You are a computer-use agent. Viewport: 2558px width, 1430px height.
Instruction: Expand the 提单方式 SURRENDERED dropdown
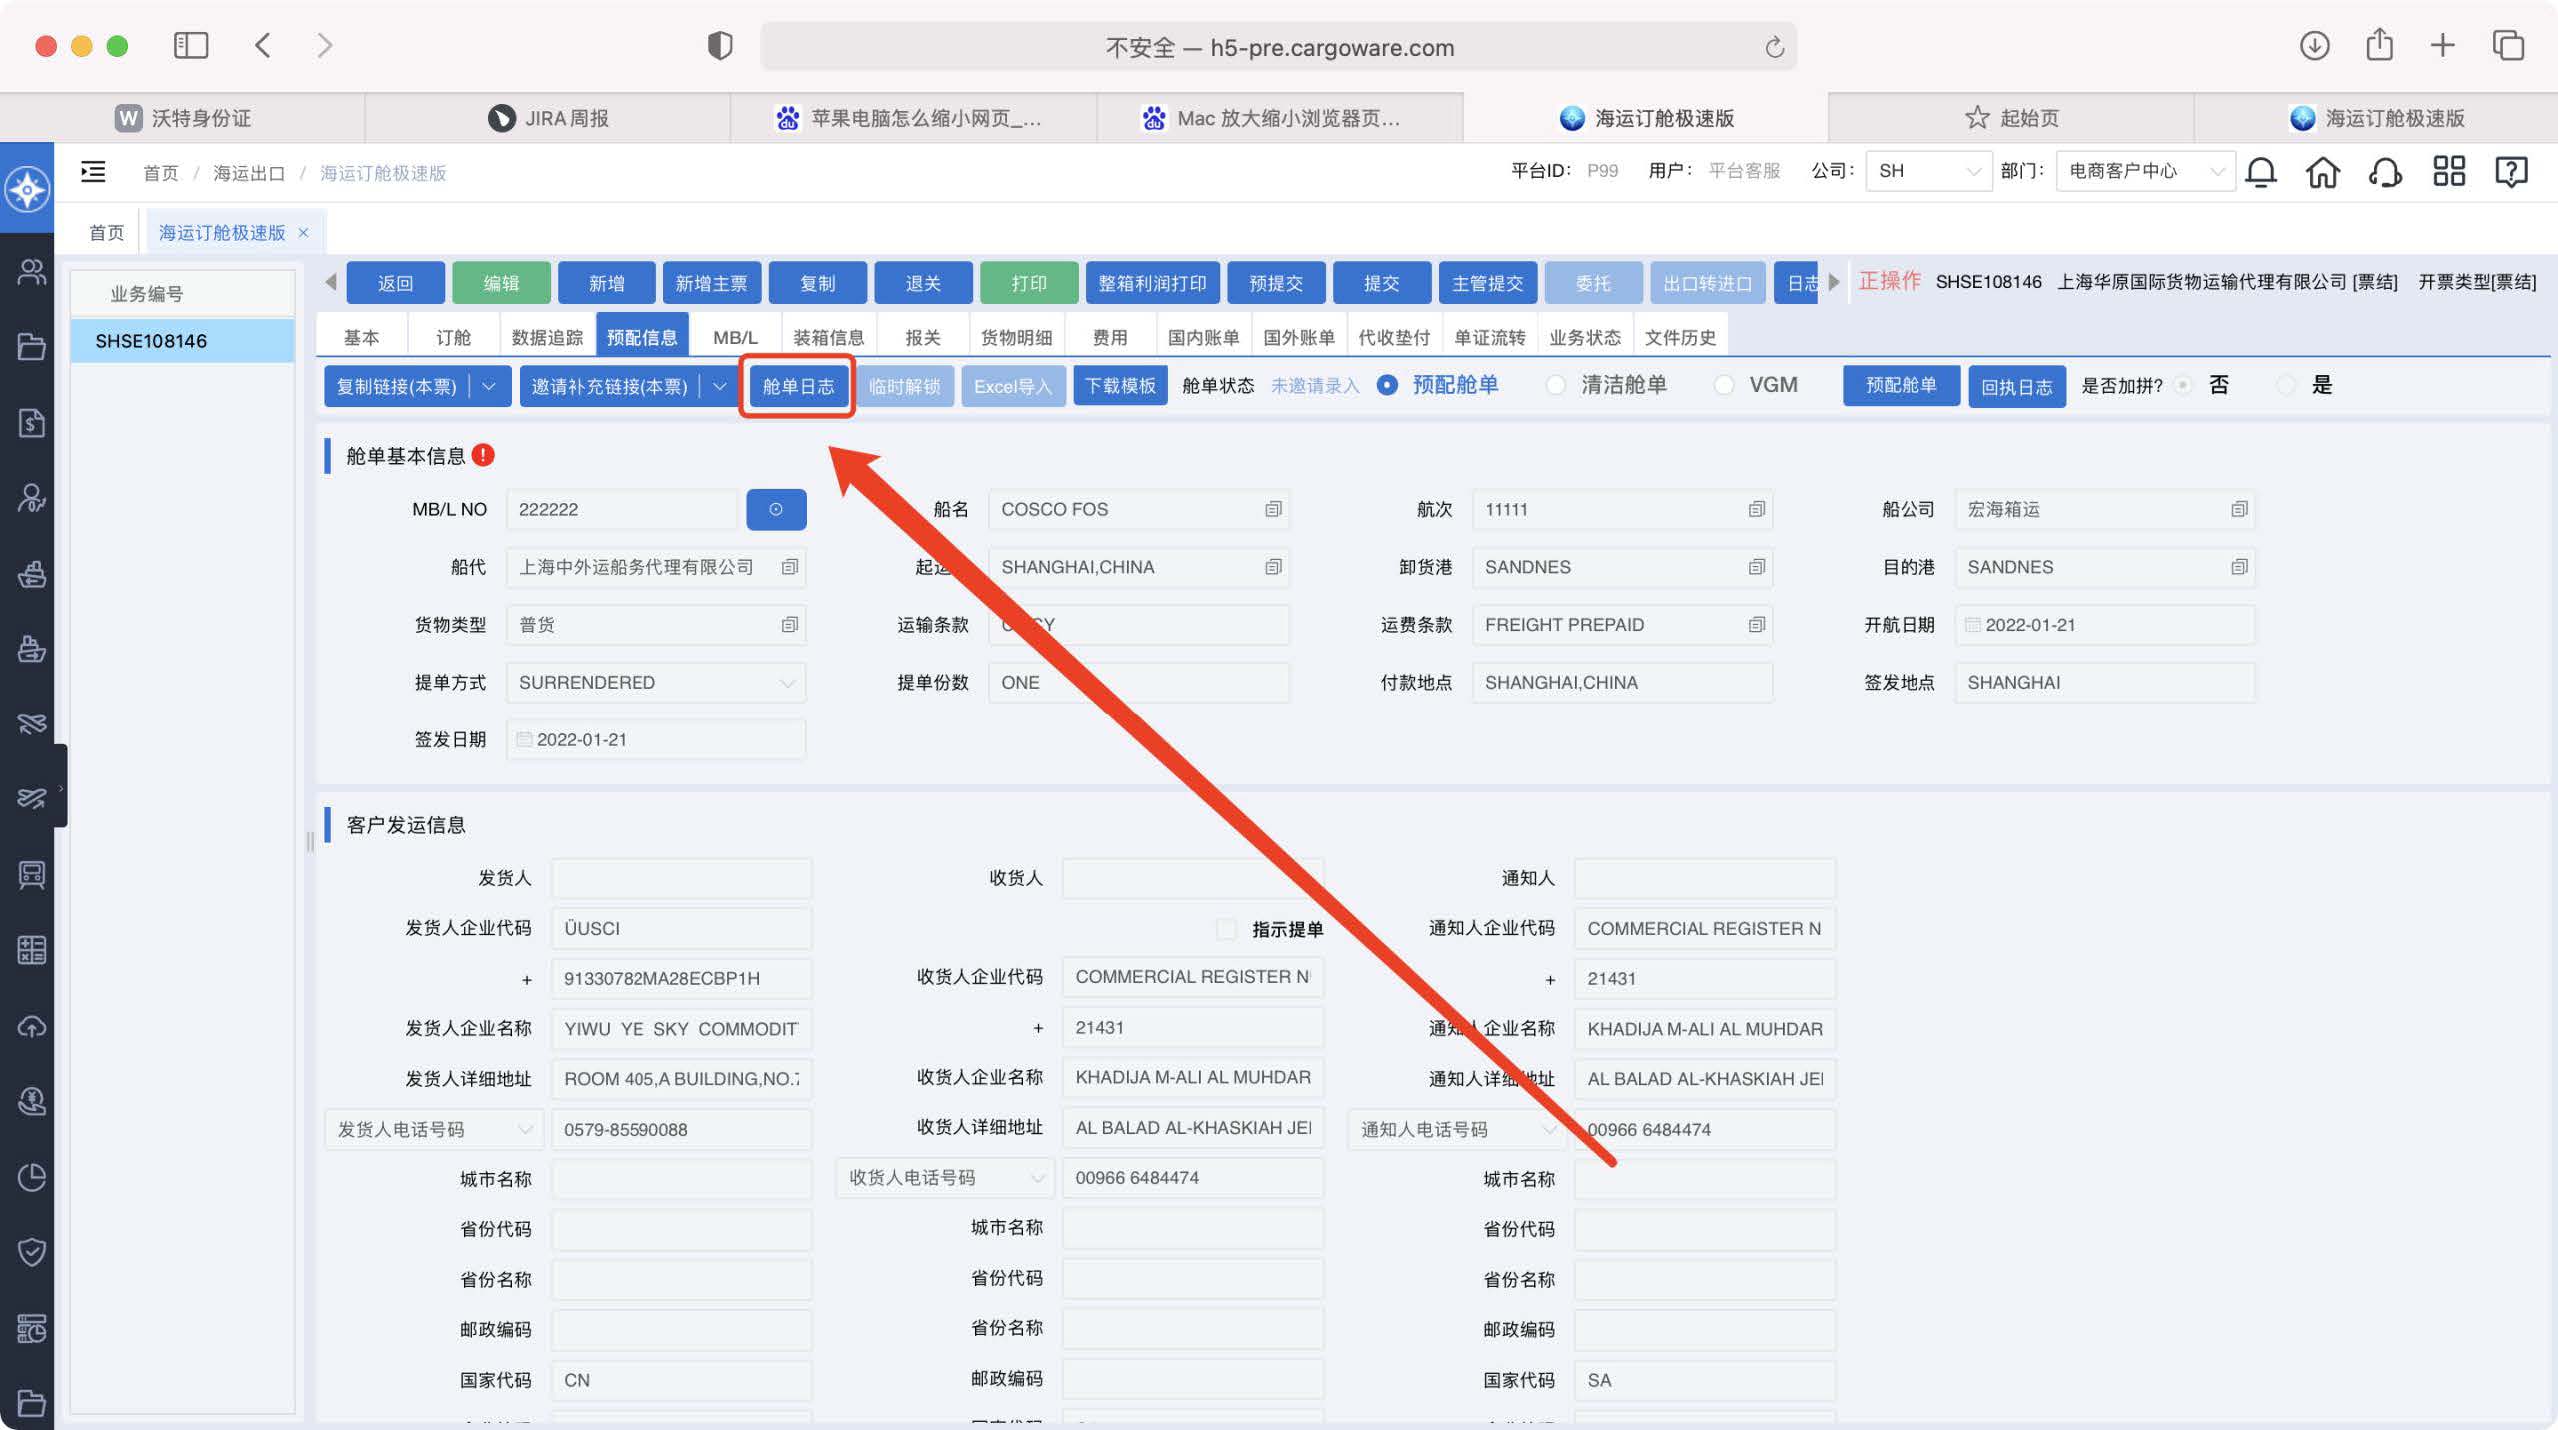(788, 683)
